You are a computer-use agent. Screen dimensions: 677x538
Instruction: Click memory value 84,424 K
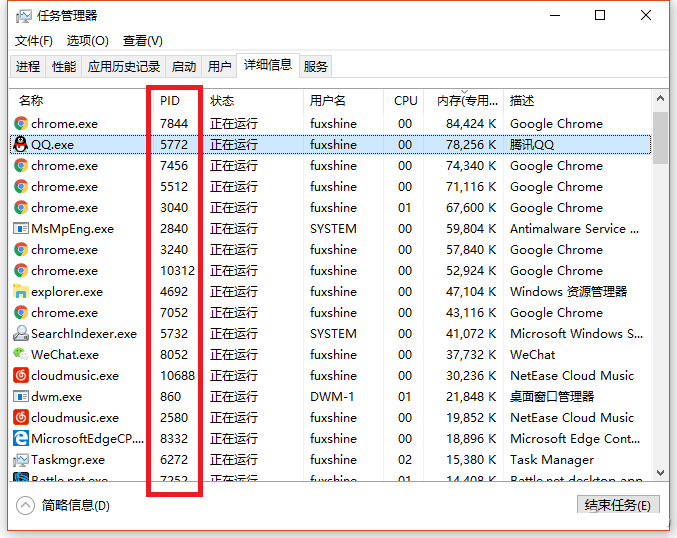click(471, 124)
